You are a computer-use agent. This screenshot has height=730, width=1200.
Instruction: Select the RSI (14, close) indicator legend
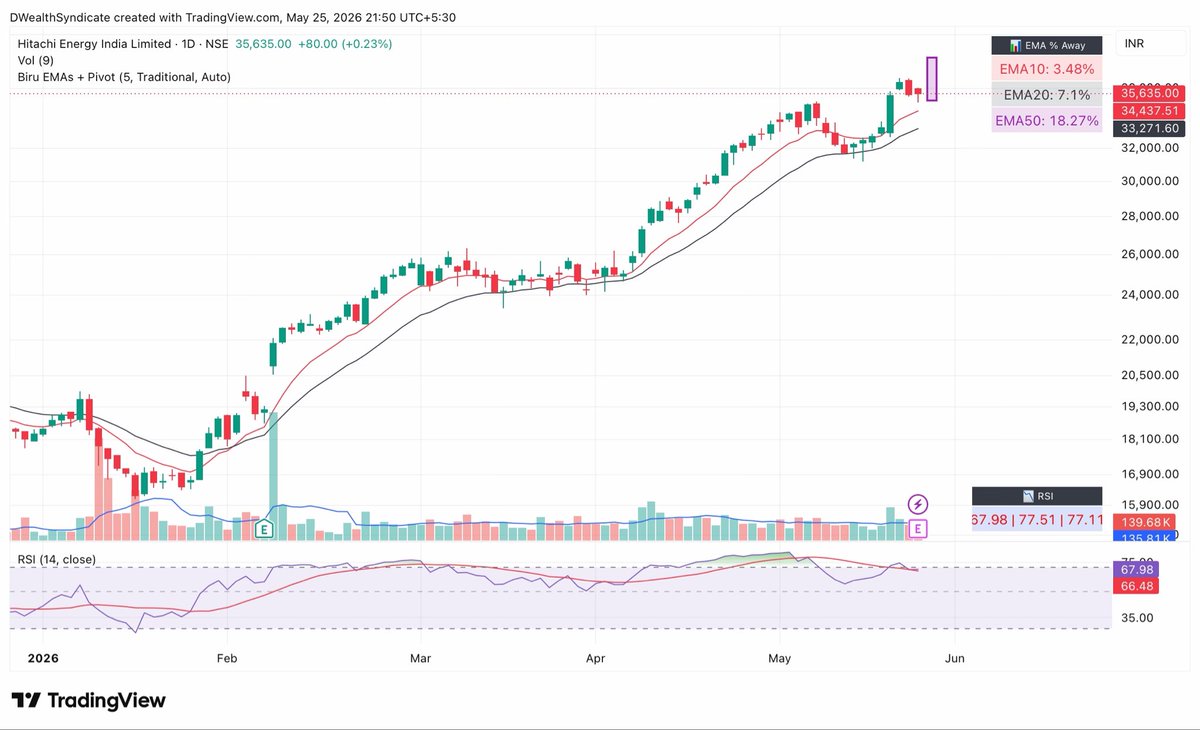pyautogui.click(x=57, y=559)
